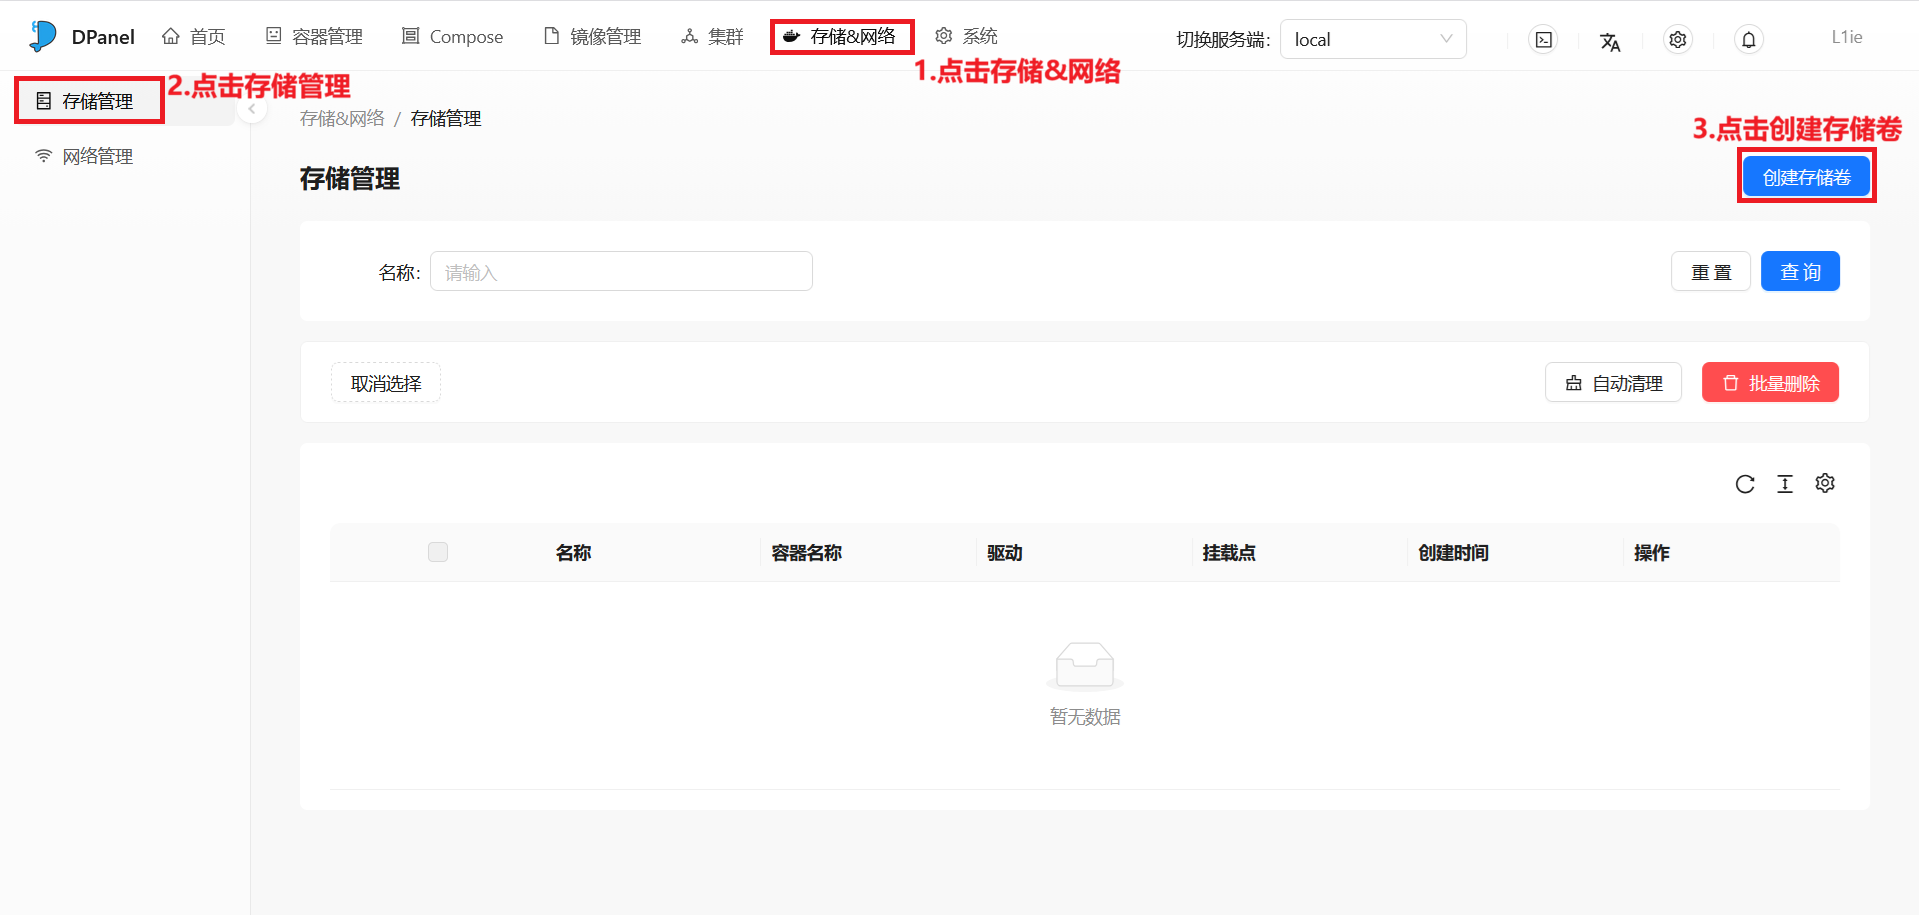Click the 批量删除 button

tap(1770, 383)
